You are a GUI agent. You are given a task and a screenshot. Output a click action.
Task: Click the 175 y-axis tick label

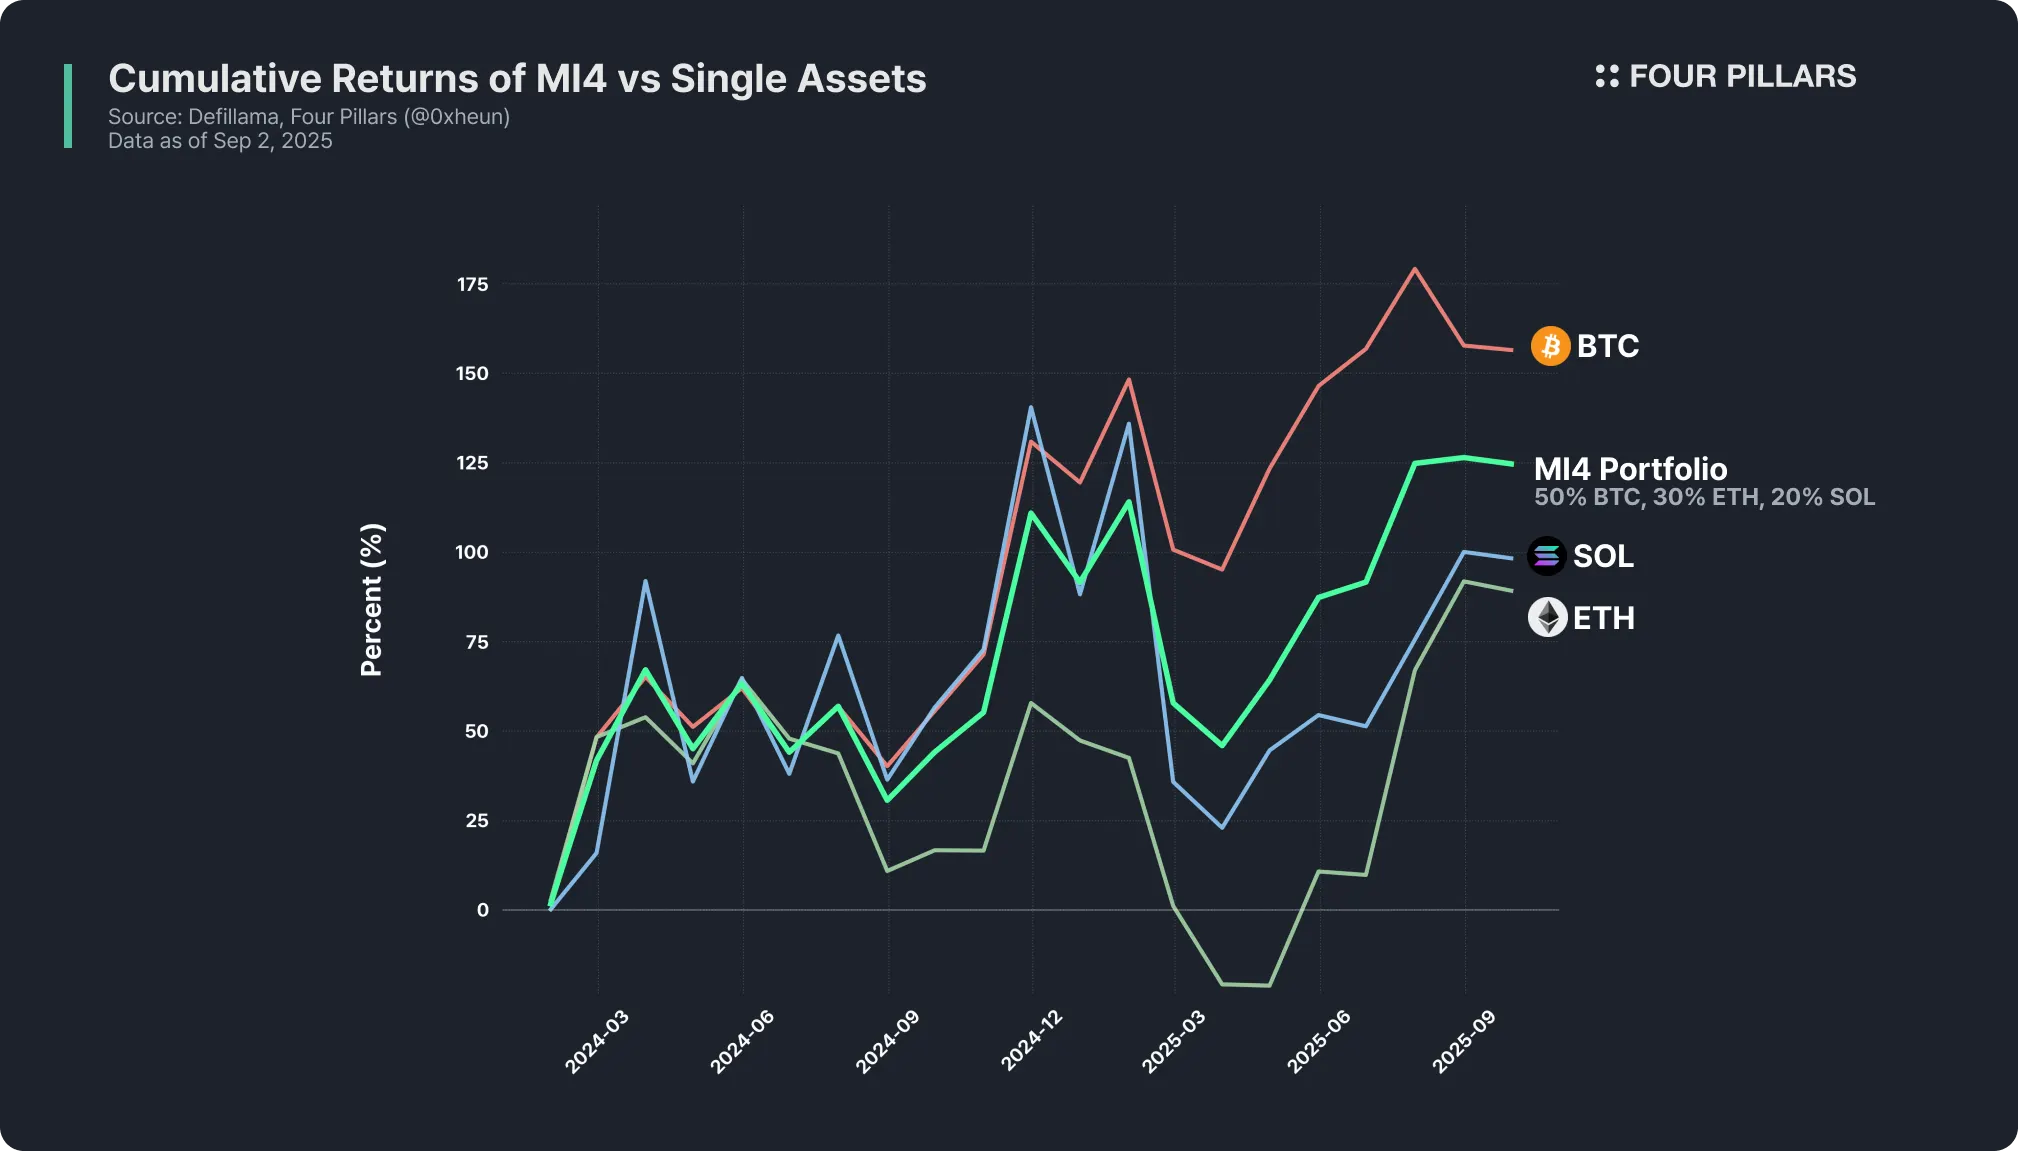pyautogui.click(x=473, y=285)
